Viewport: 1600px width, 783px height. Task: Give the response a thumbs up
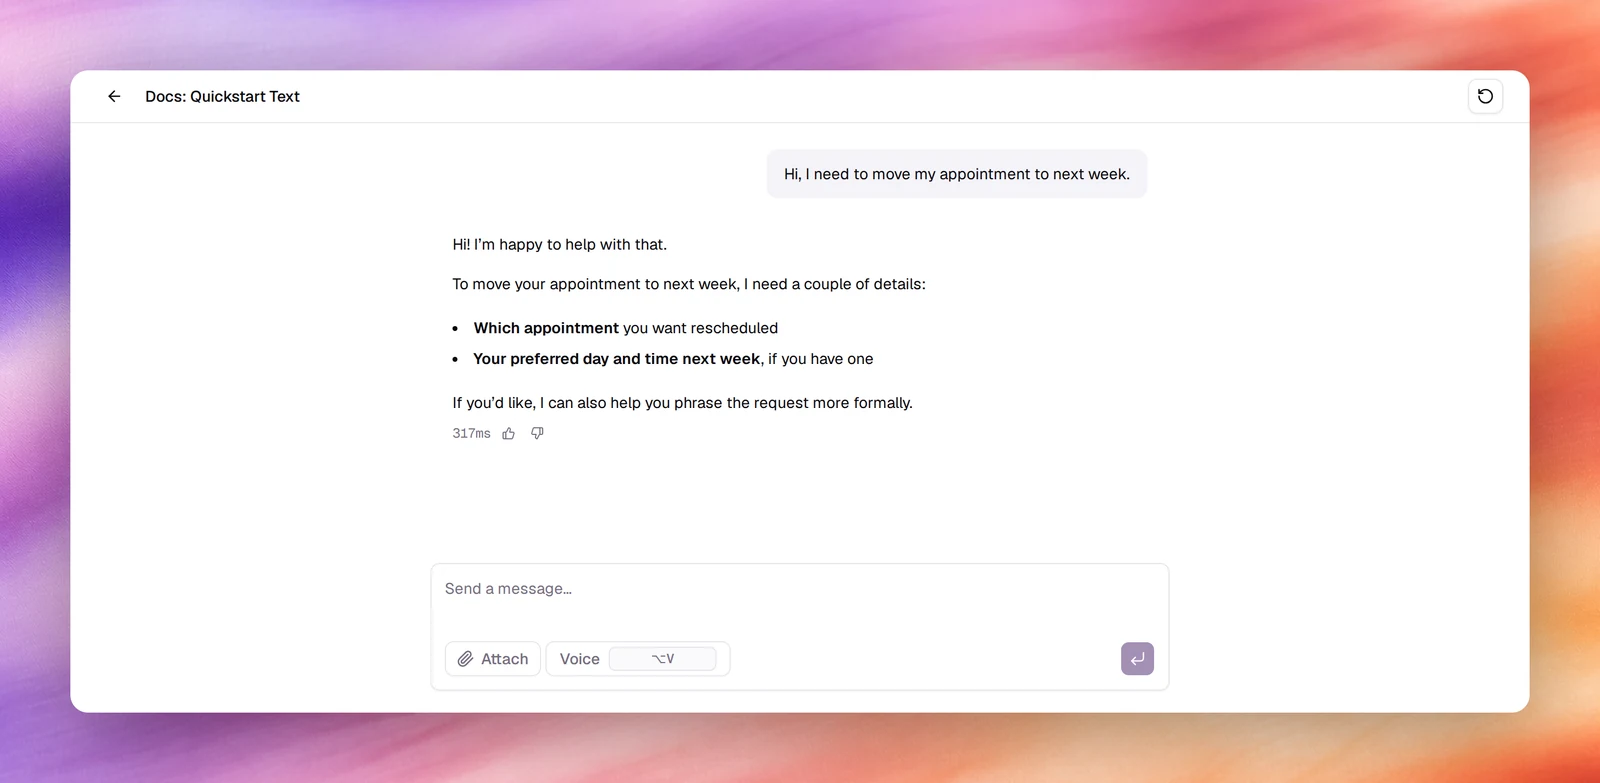click(509, 434)
